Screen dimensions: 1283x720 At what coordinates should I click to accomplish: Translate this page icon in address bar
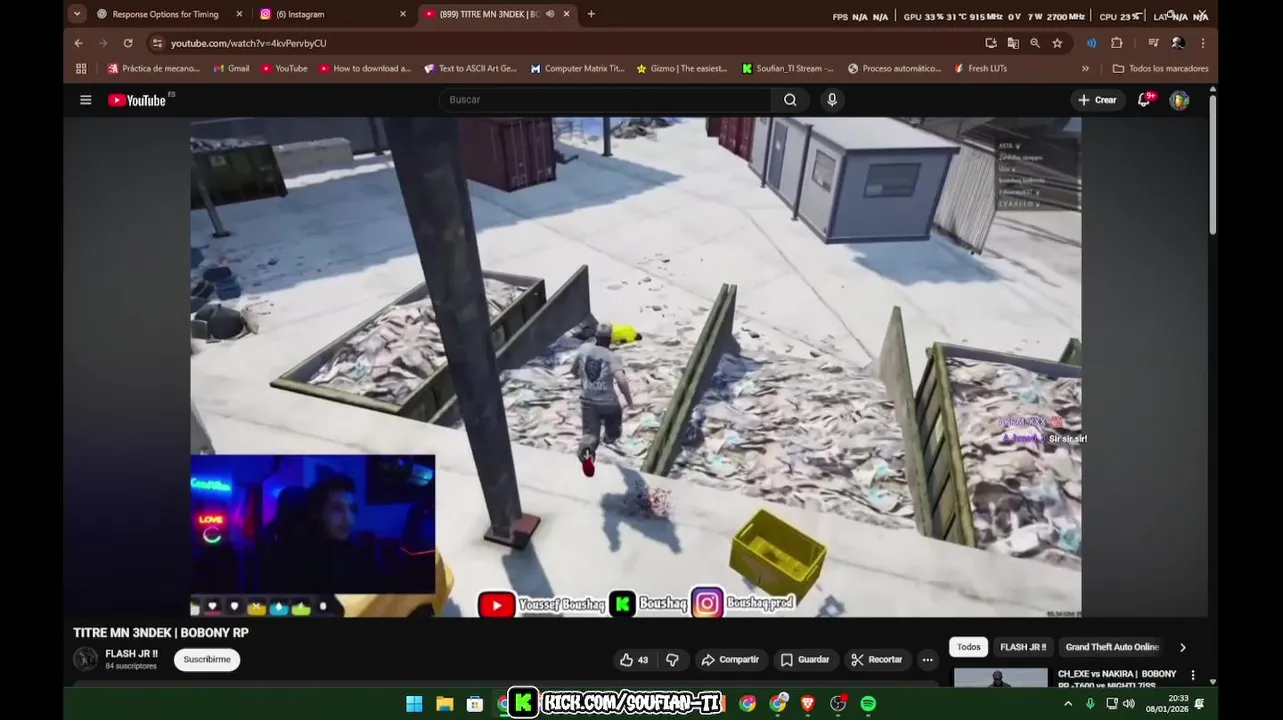(1013, 43)
